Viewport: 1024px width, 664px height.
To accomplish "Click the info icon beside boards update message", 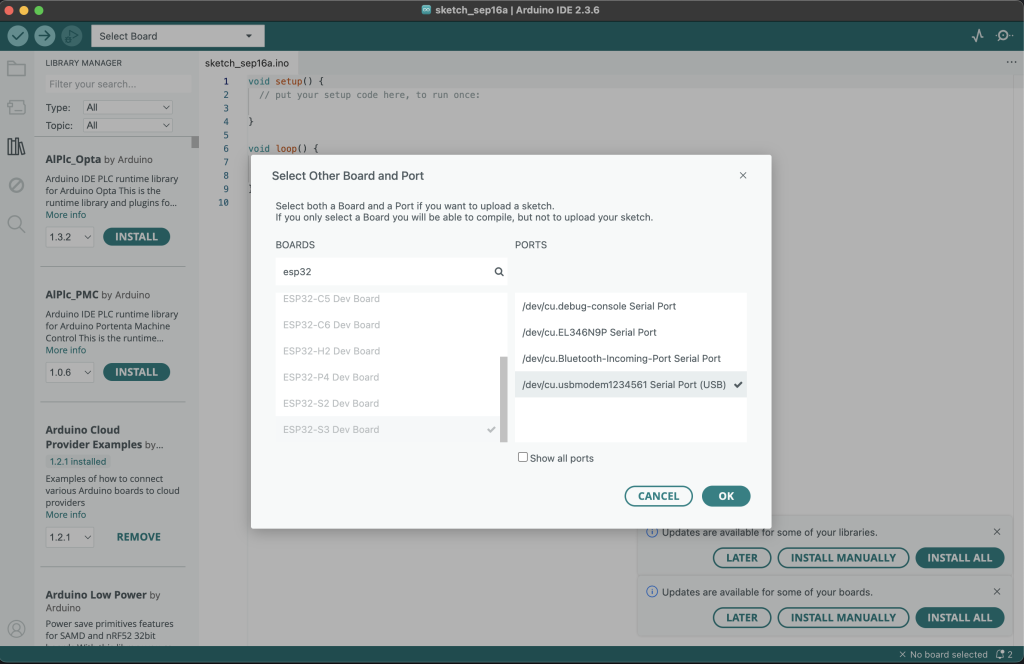I will [652, 592].
